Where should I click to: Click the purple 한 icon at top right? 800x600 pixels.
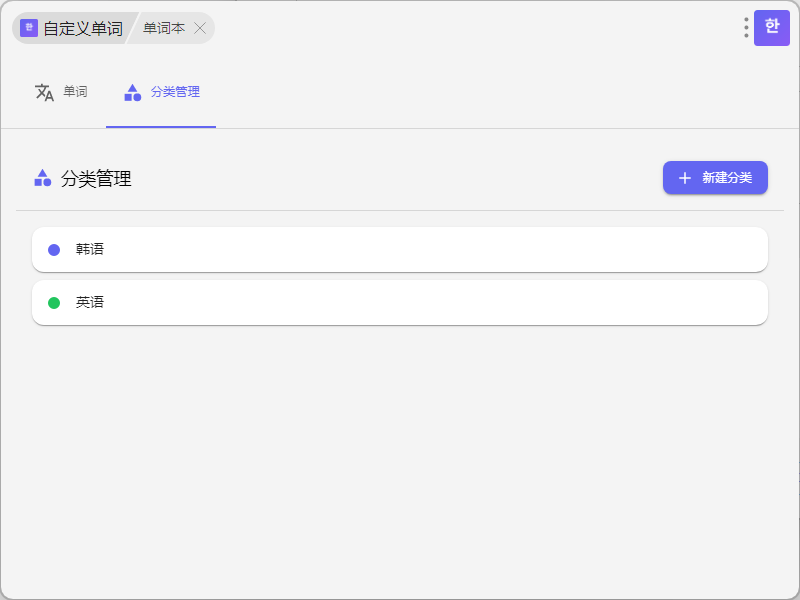tap(771, 28)
